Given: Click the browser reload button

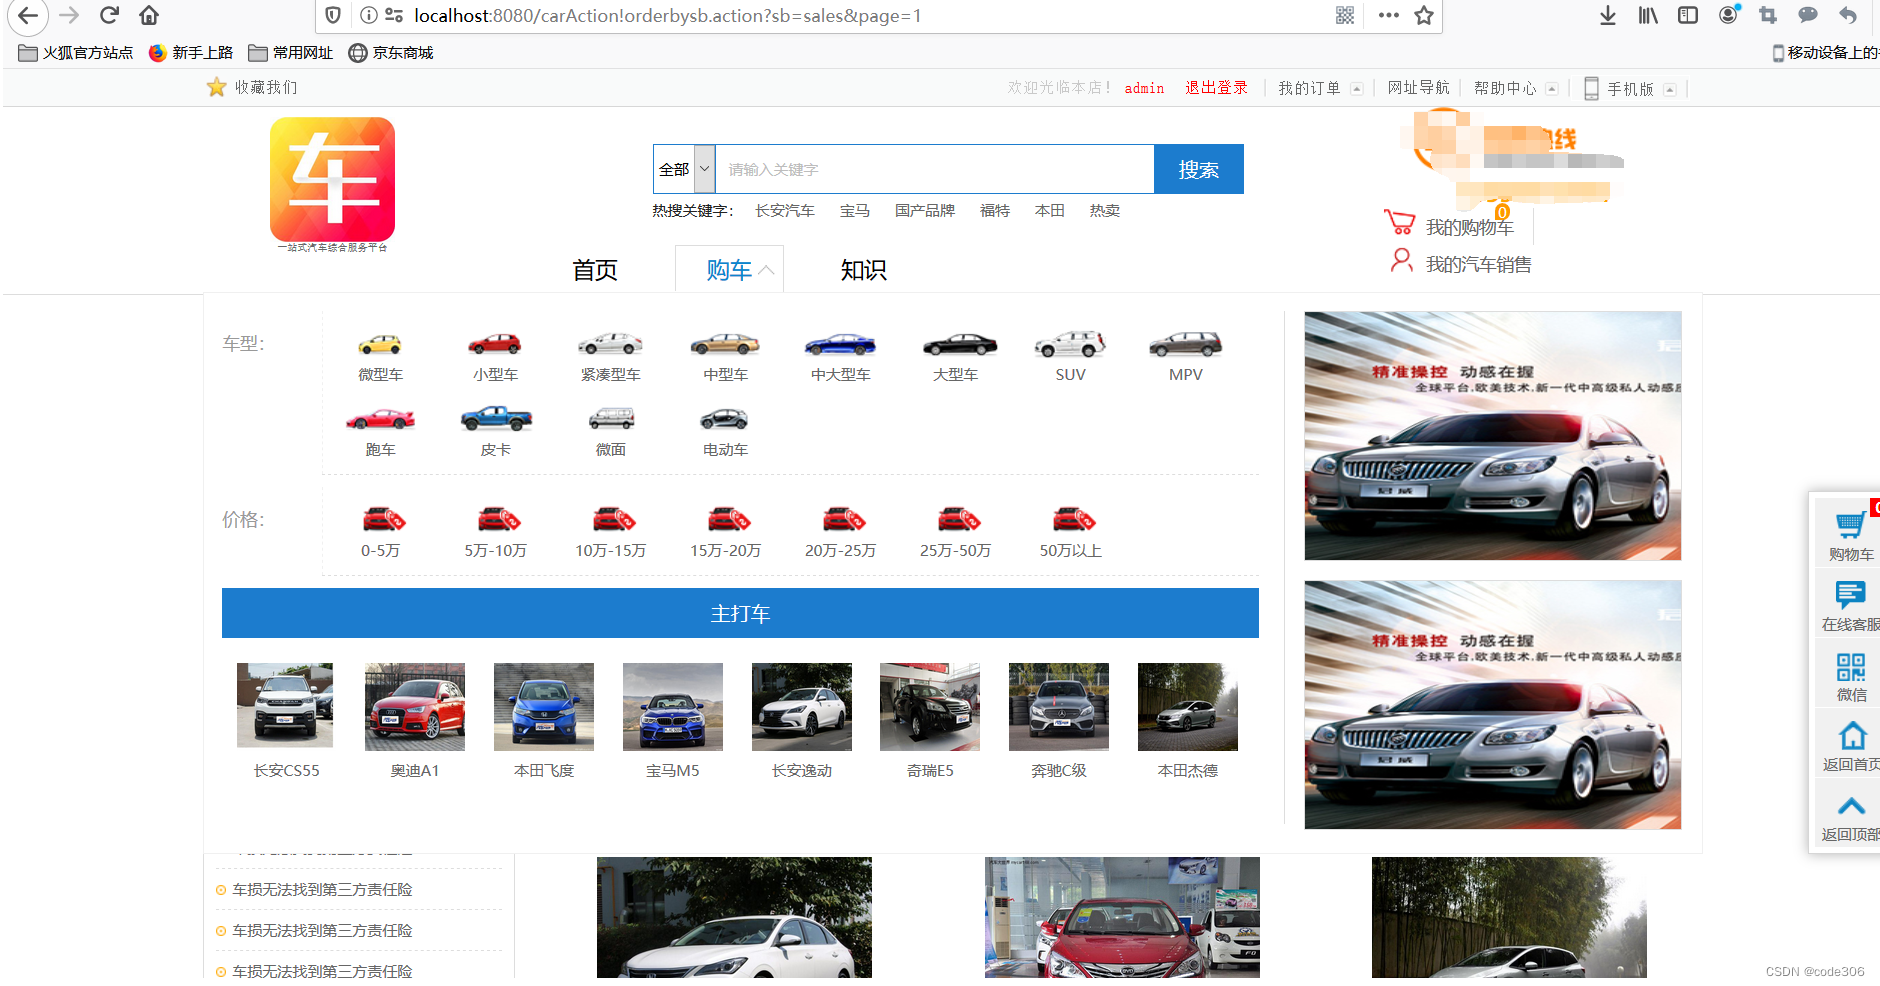Looking at the screenshot, I should pyautogui.click(x=109, y=15).
